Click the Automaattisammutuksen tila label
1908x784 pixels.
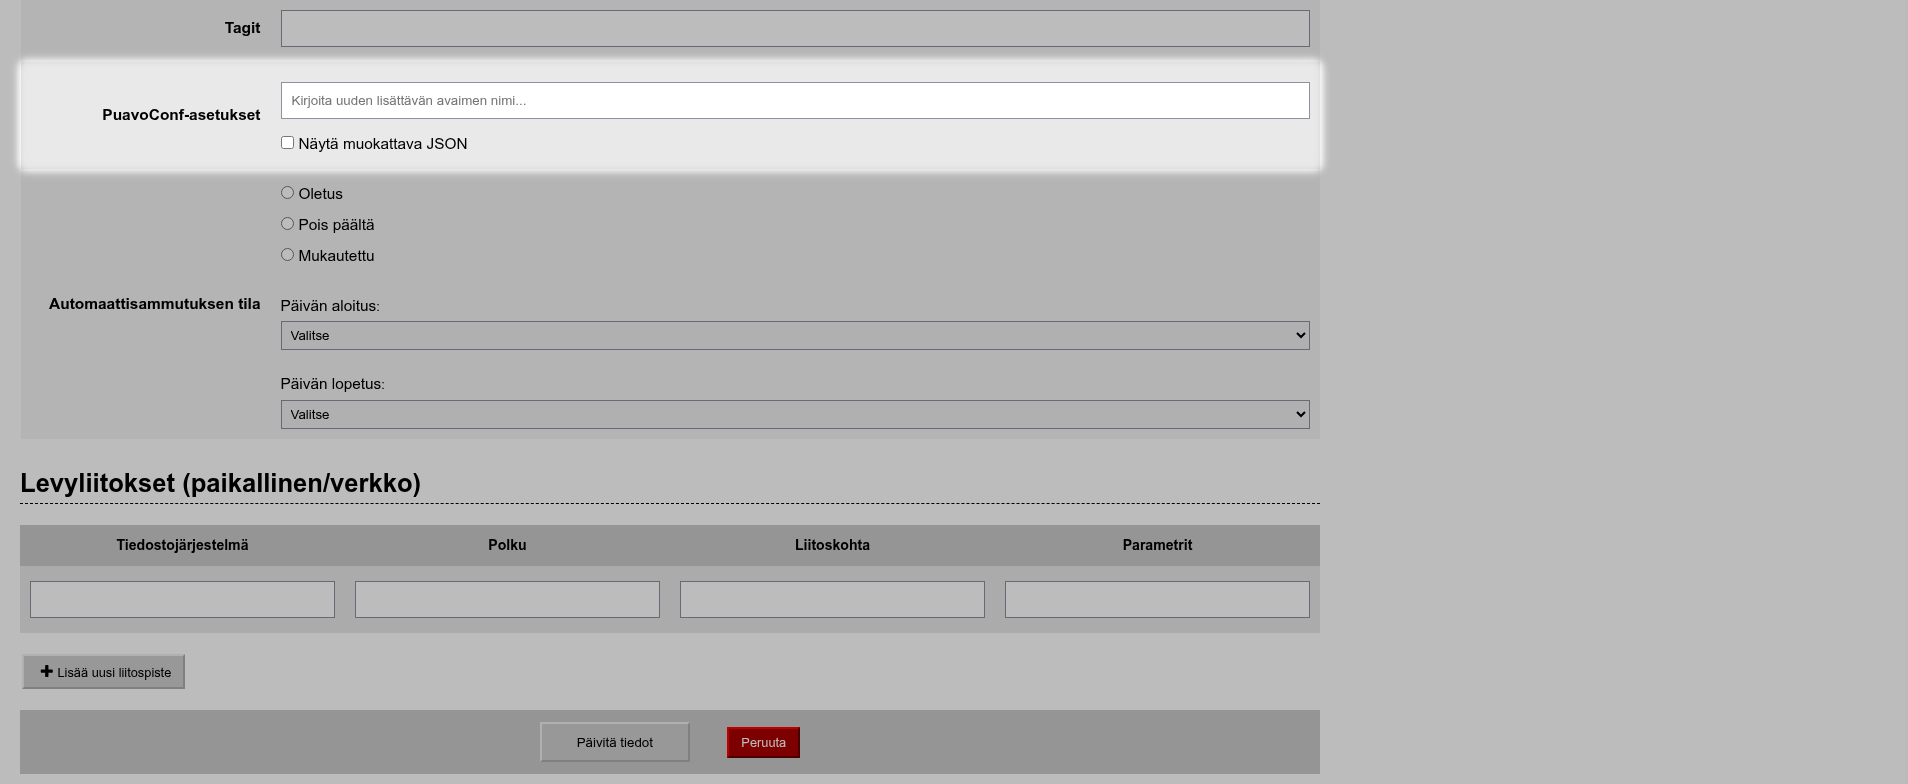(154, 304)
